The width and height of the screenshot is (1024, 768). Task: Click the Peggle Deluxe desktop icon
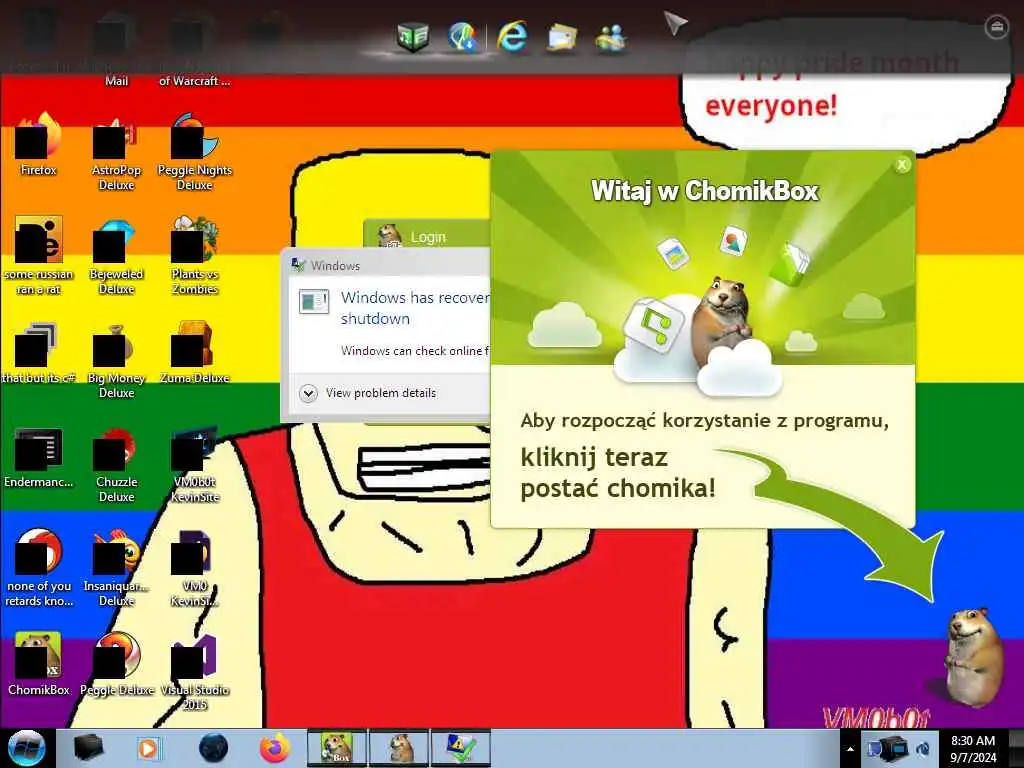[x=116, y=664]
